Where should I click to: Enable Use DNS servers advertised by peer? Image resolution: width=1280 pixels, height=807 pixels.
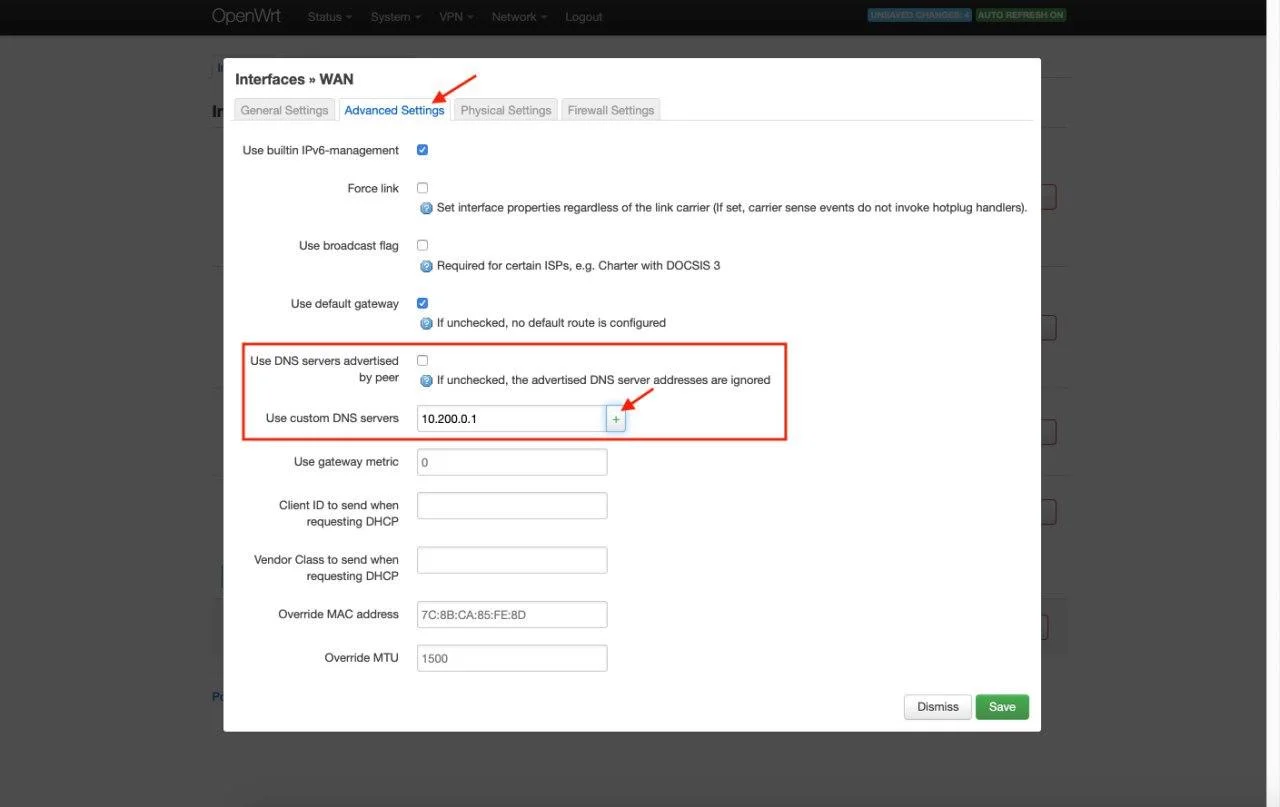point(422,361)
